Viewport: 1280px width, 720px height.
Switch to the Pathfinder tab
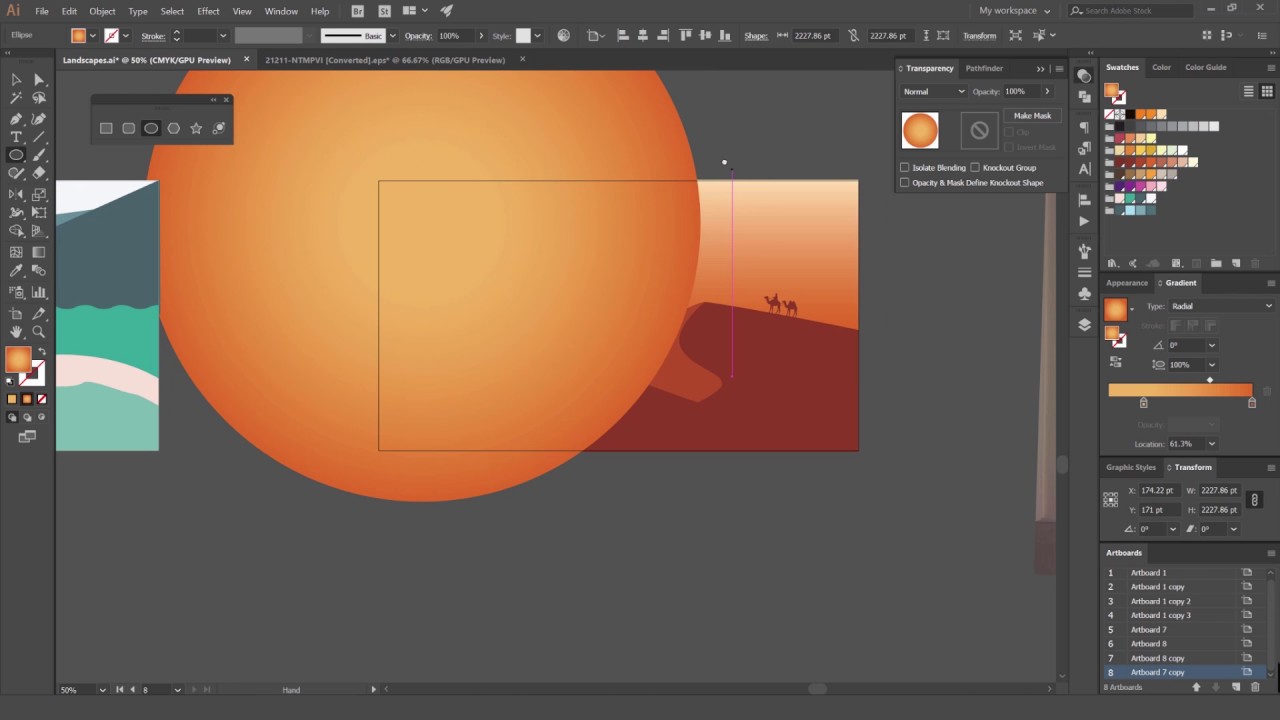(984, 68)
